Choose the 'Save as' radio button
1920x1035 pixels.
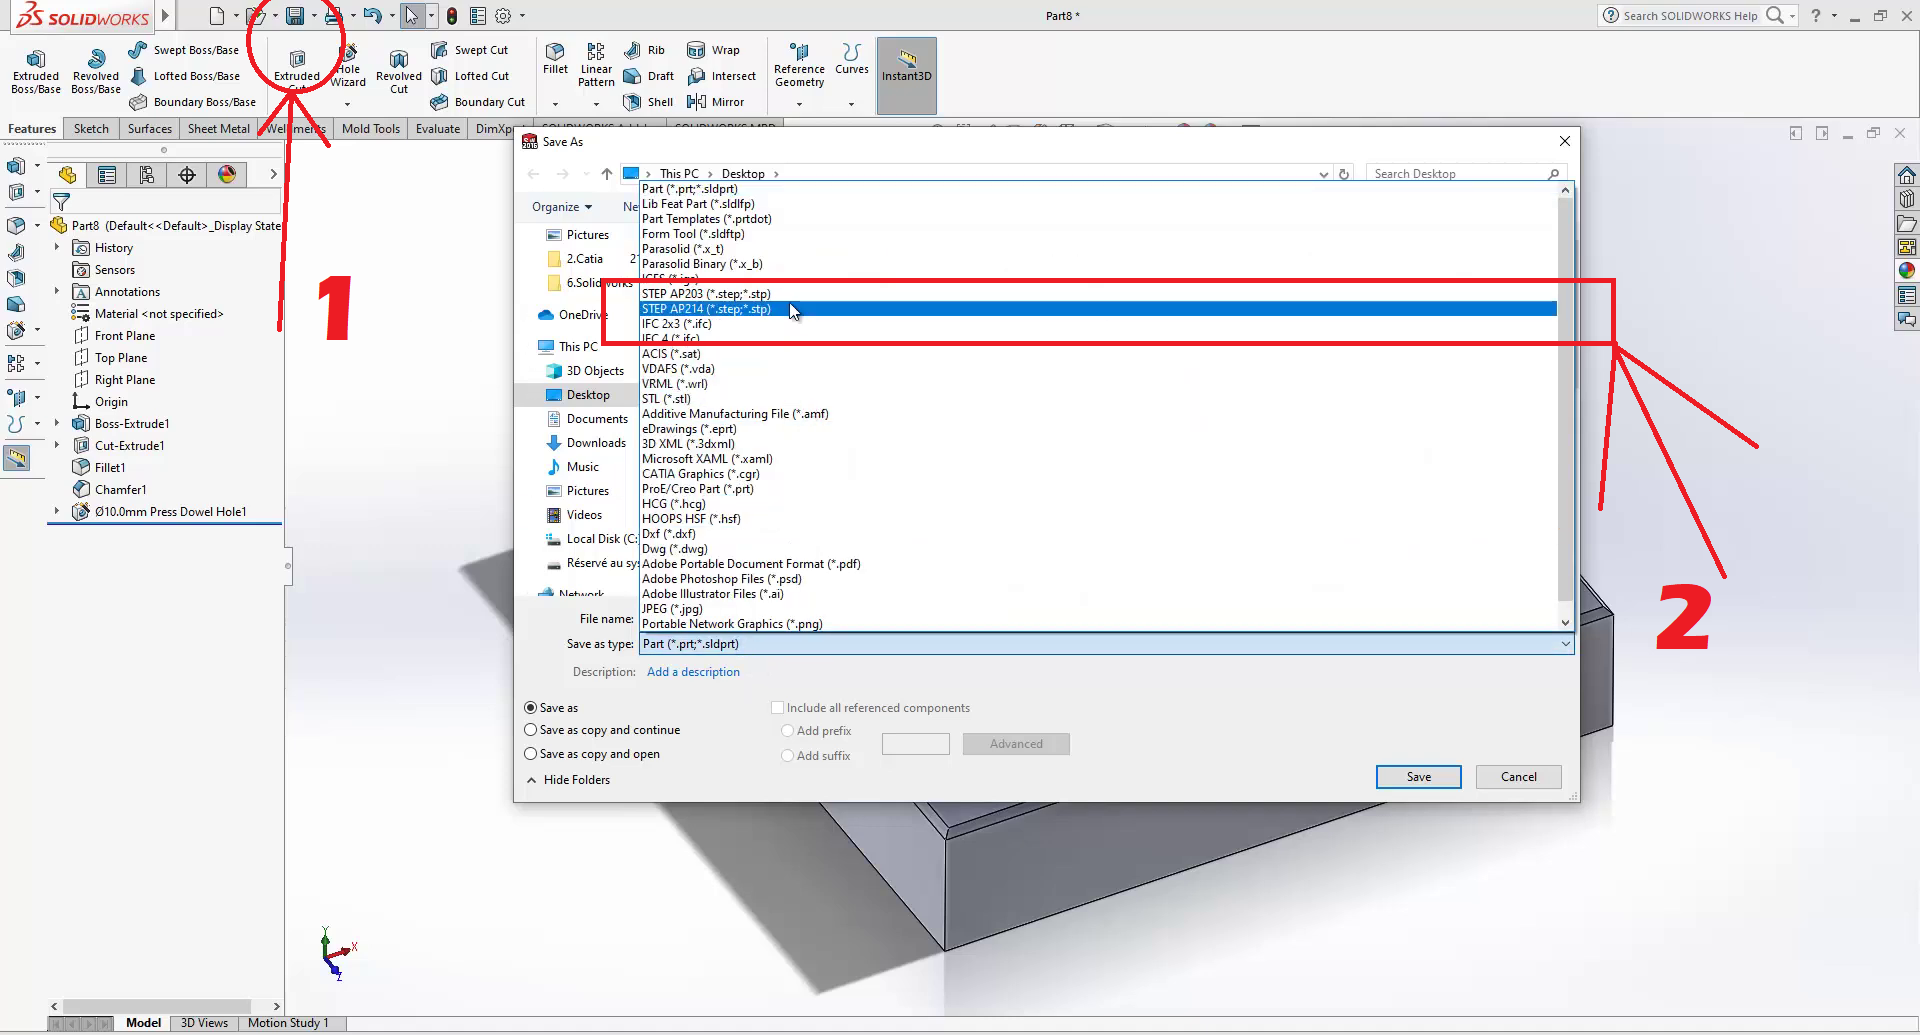[x=531, y=708]
